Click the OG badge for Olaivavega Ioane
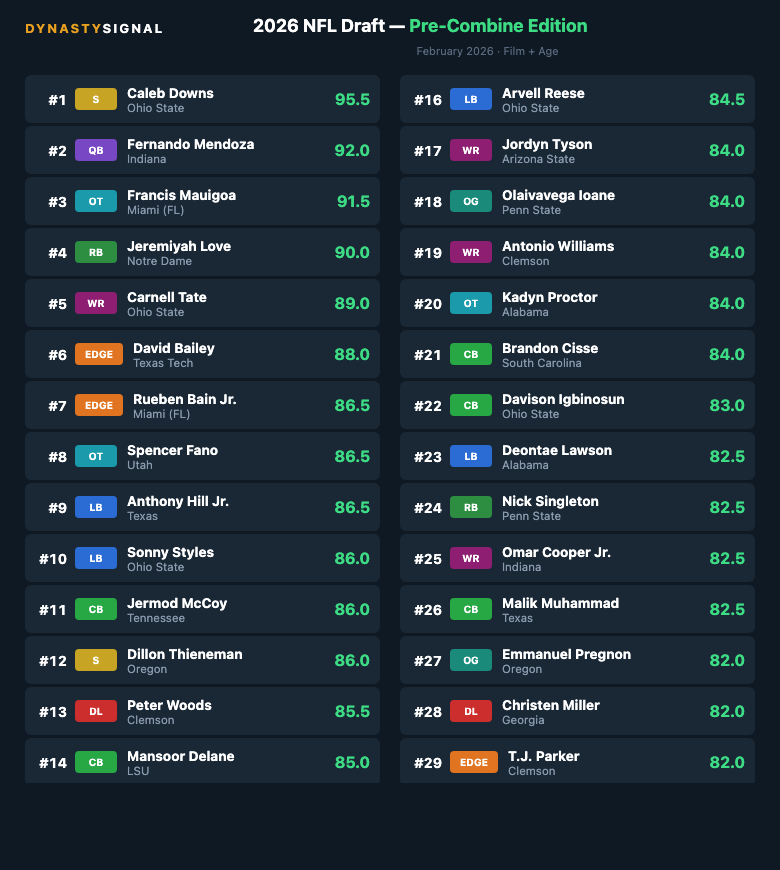Viewport: 780px width, 870px height. coord(471,202)
